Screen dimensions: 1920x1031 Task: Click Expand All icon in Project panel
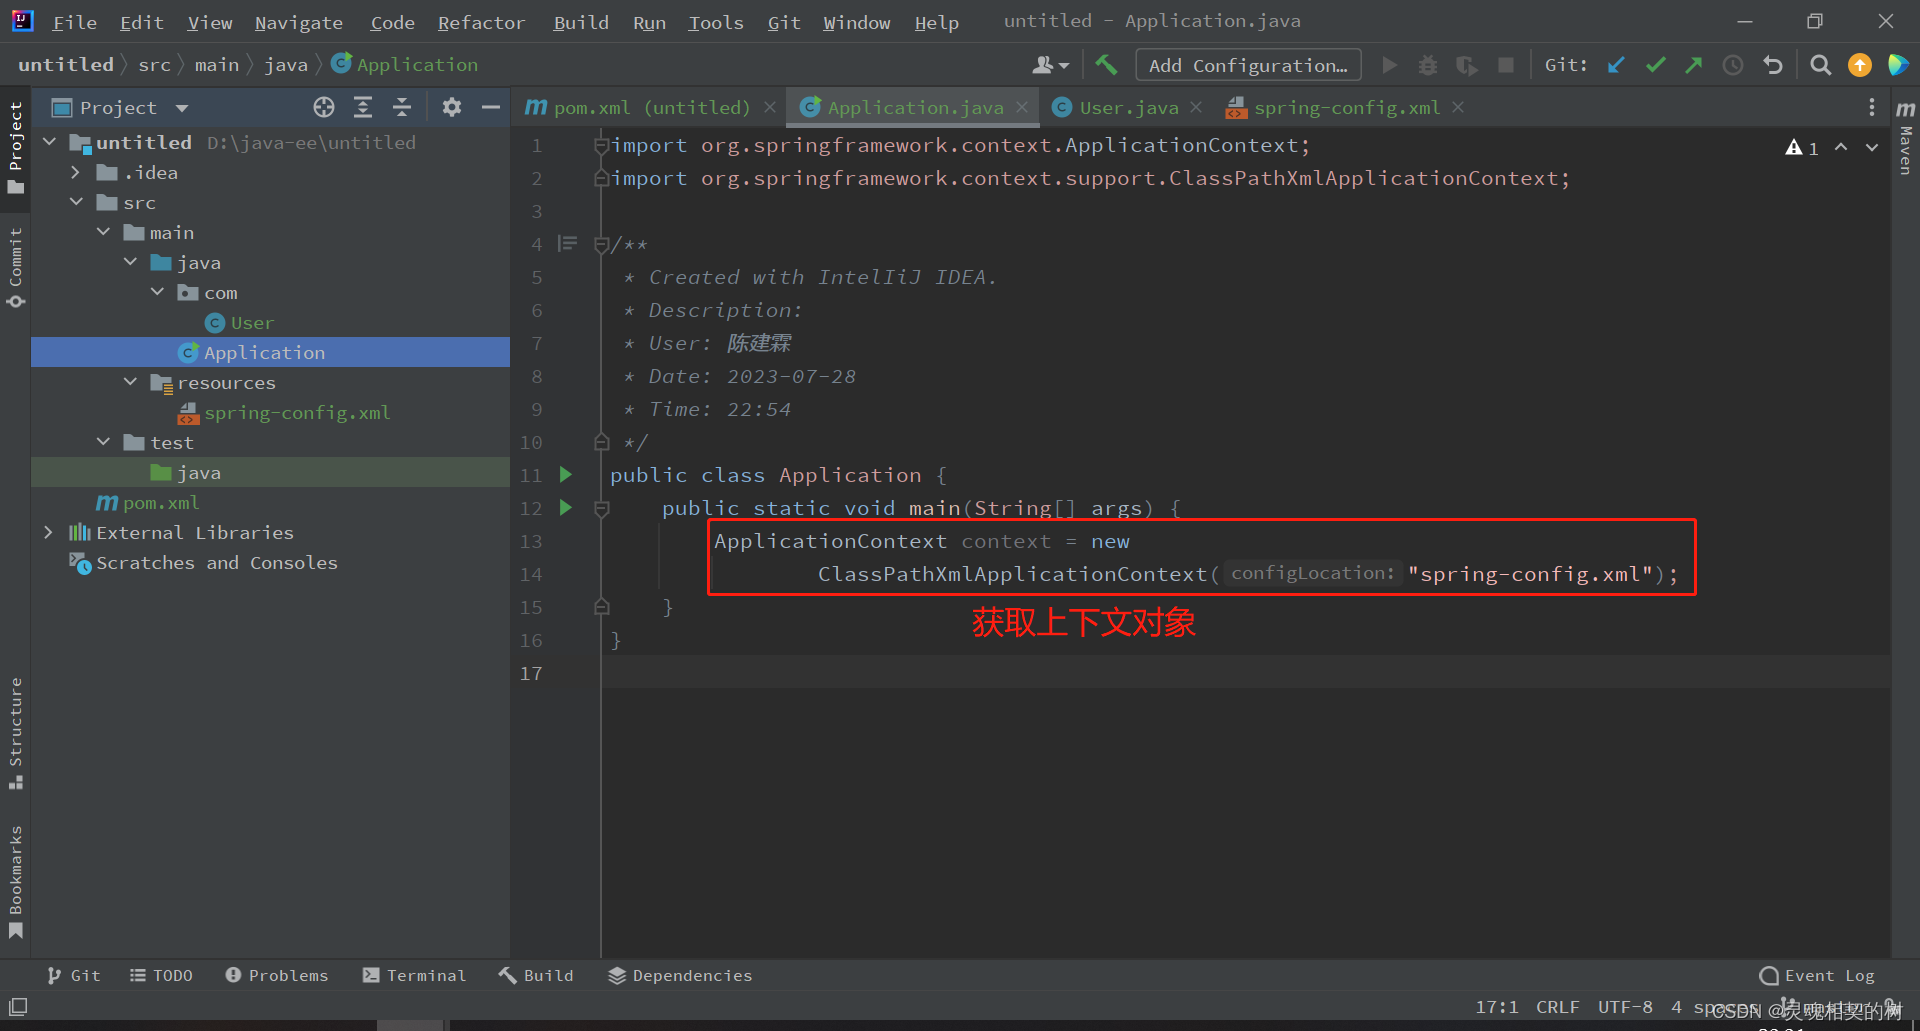point(363,107)
